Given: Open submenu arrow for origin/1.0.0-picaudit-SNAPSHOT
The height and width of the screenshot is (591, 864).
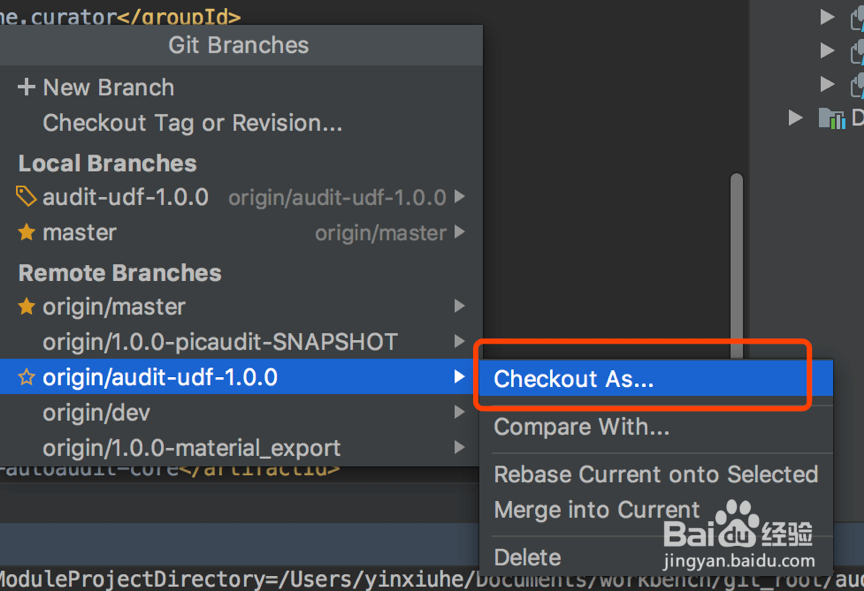Looking at the screenshot, I should click(x=460, y=341).
